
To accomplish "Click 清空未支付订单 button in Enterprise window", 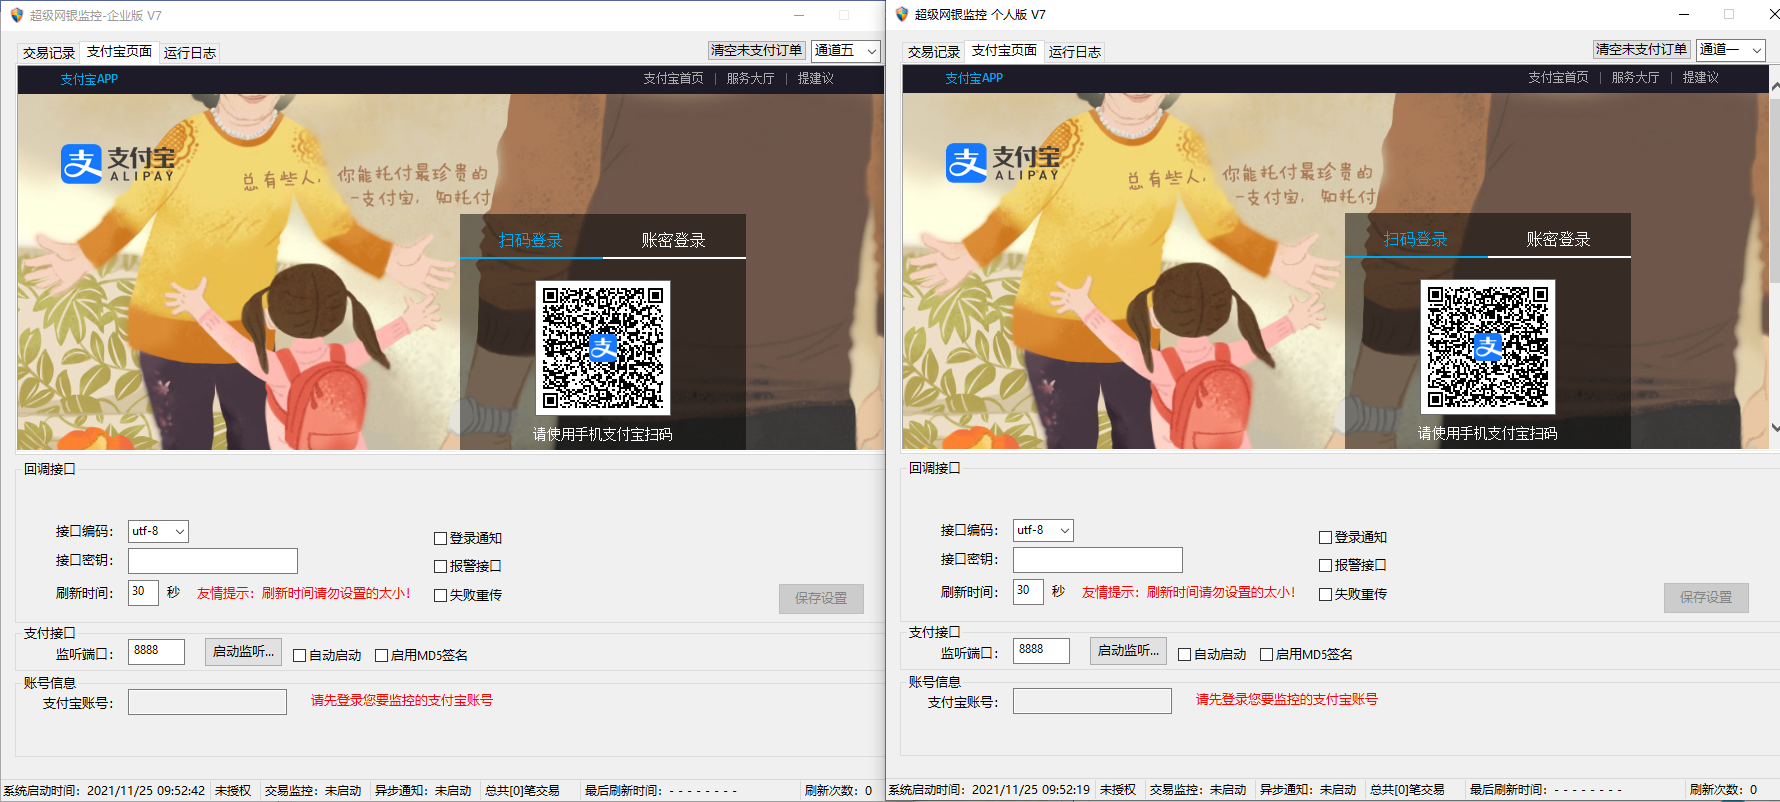I will 756,50.
